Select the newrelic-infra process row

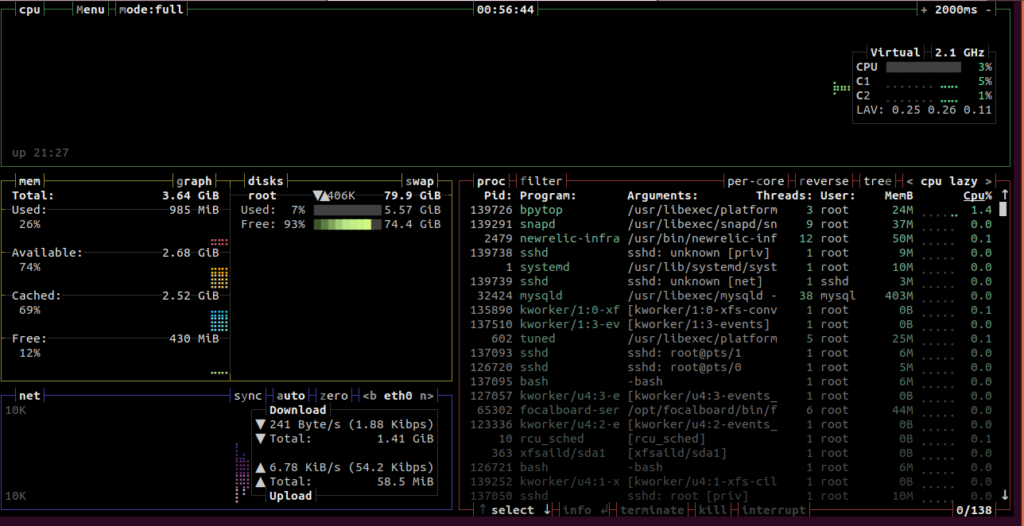tap(730, 238)
